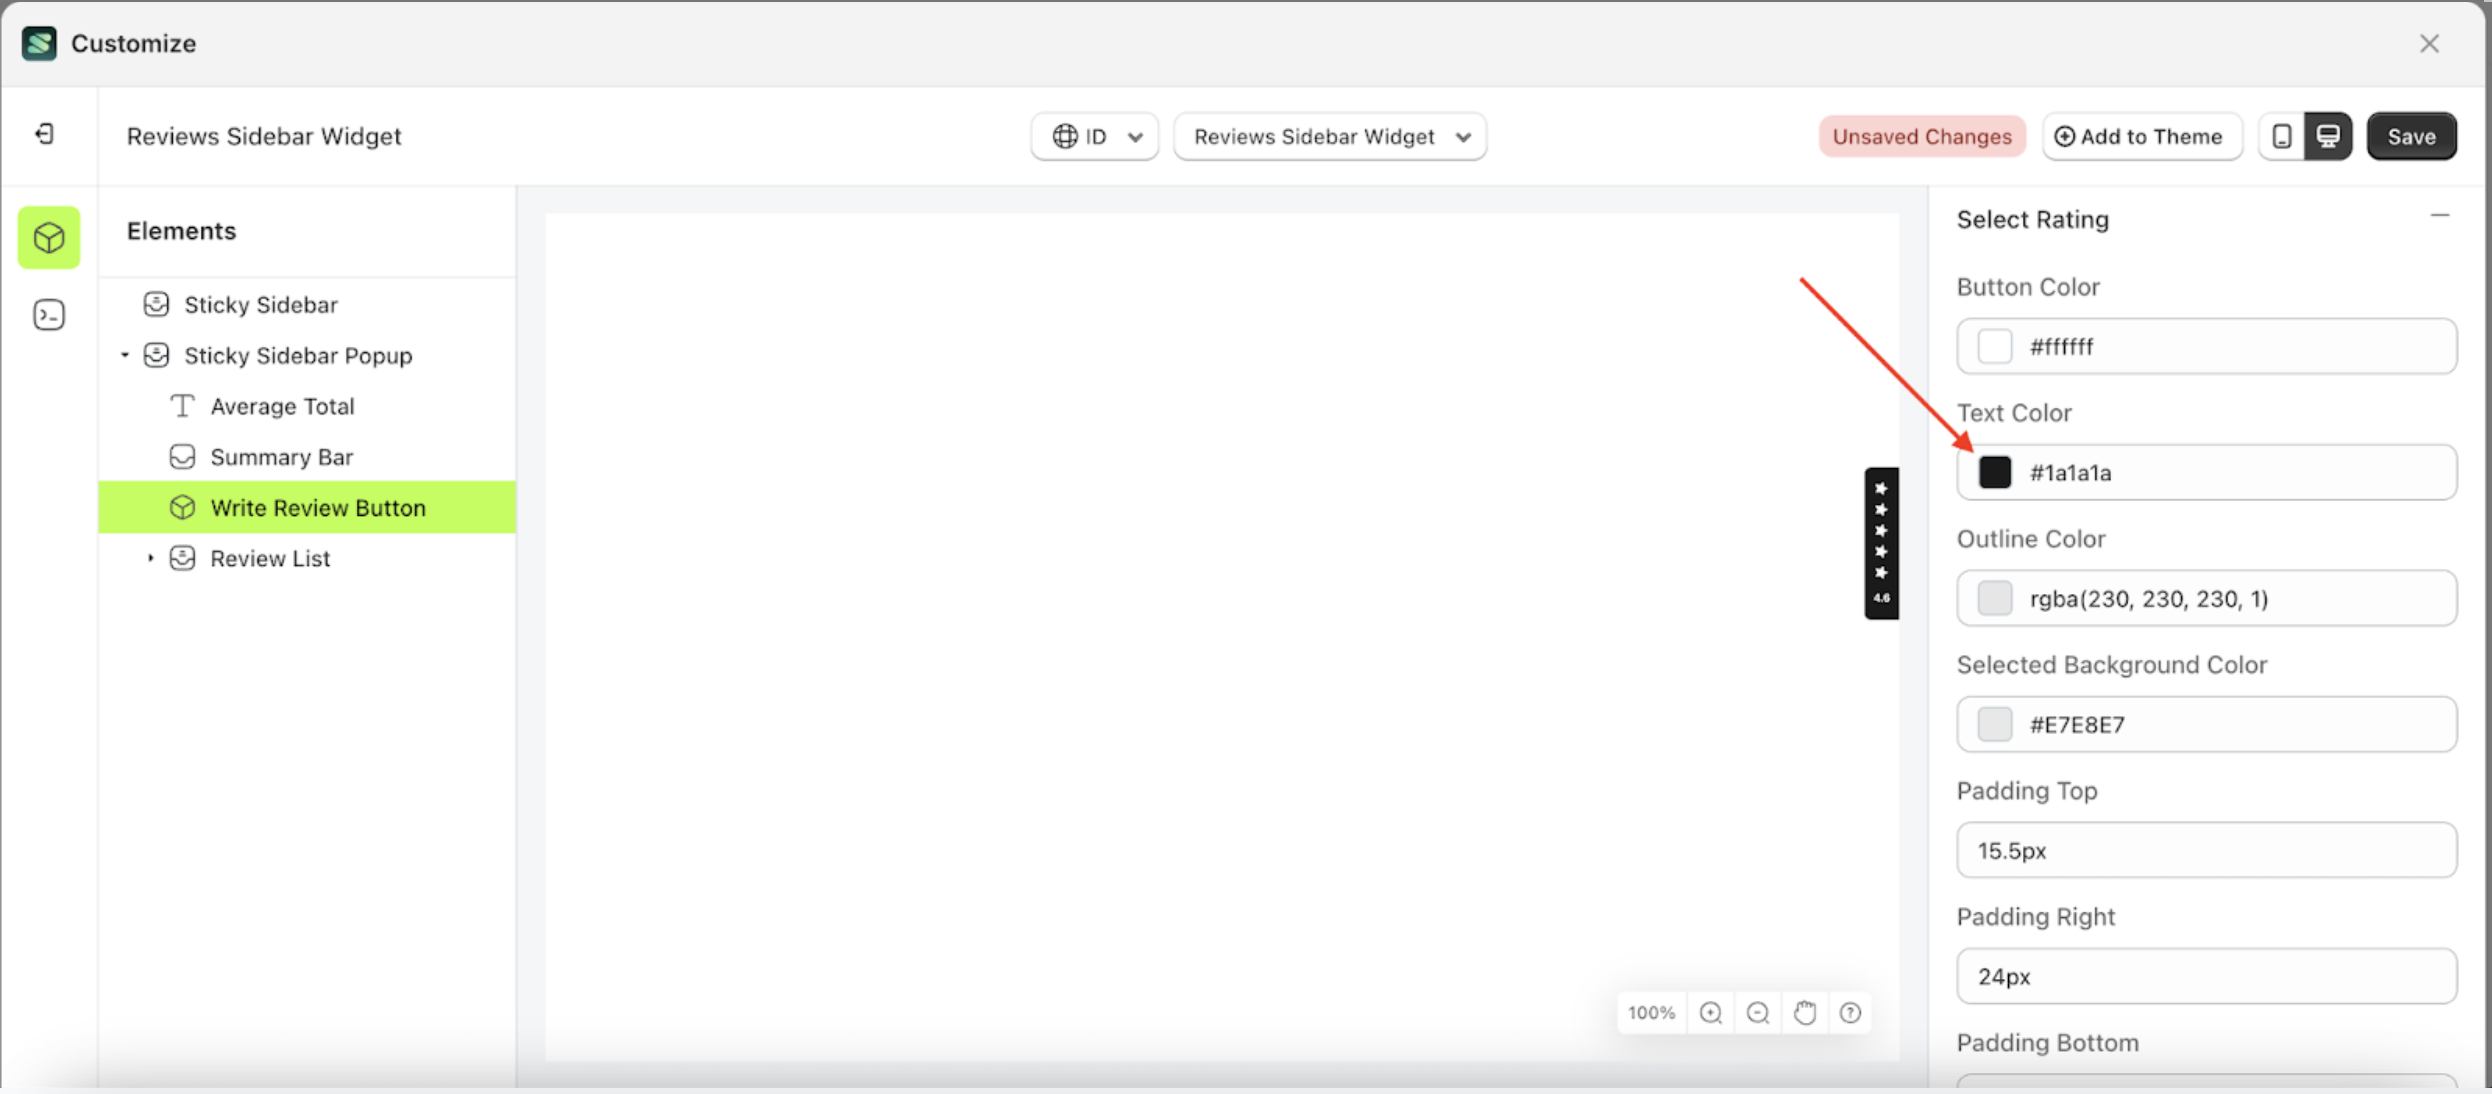Toggle the Outline Color swatch checkbox
Screen dimensions: 2492x1094
1996,598
